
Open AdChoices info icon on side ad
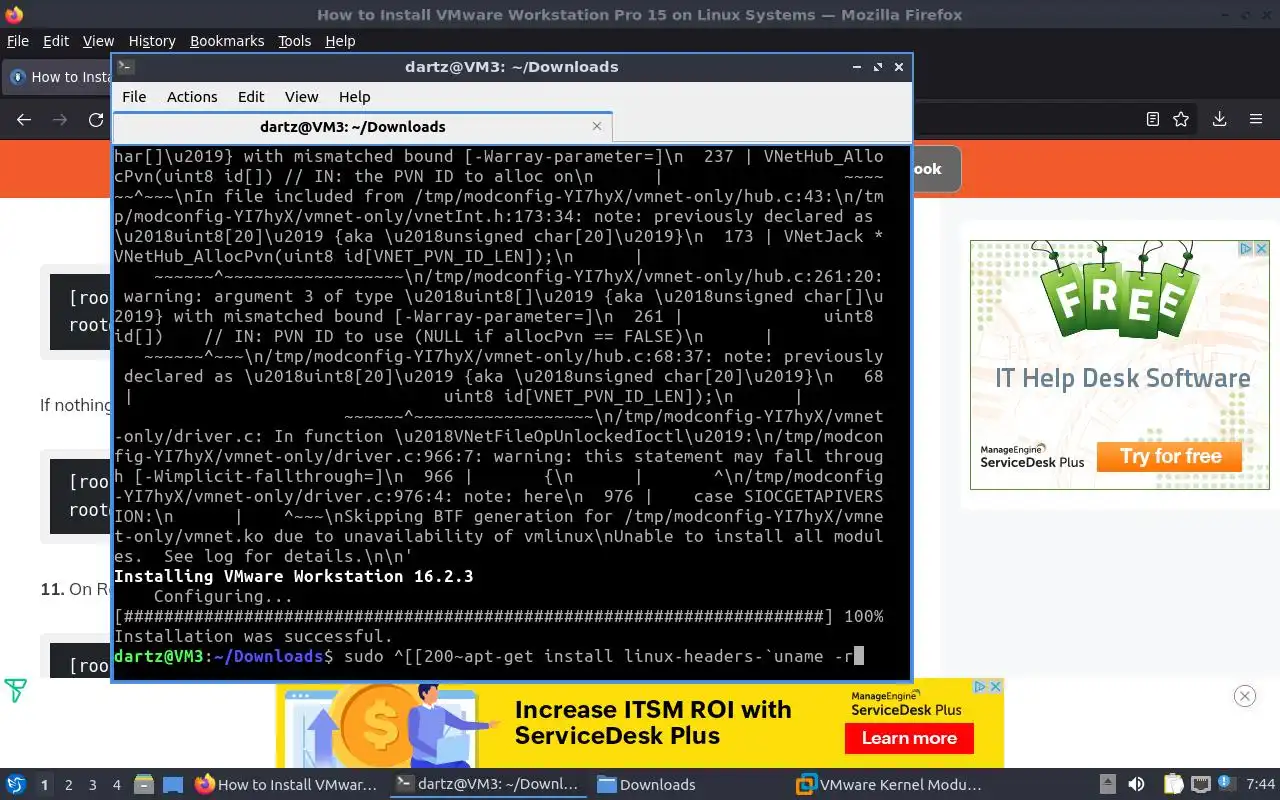(1247, 248)
